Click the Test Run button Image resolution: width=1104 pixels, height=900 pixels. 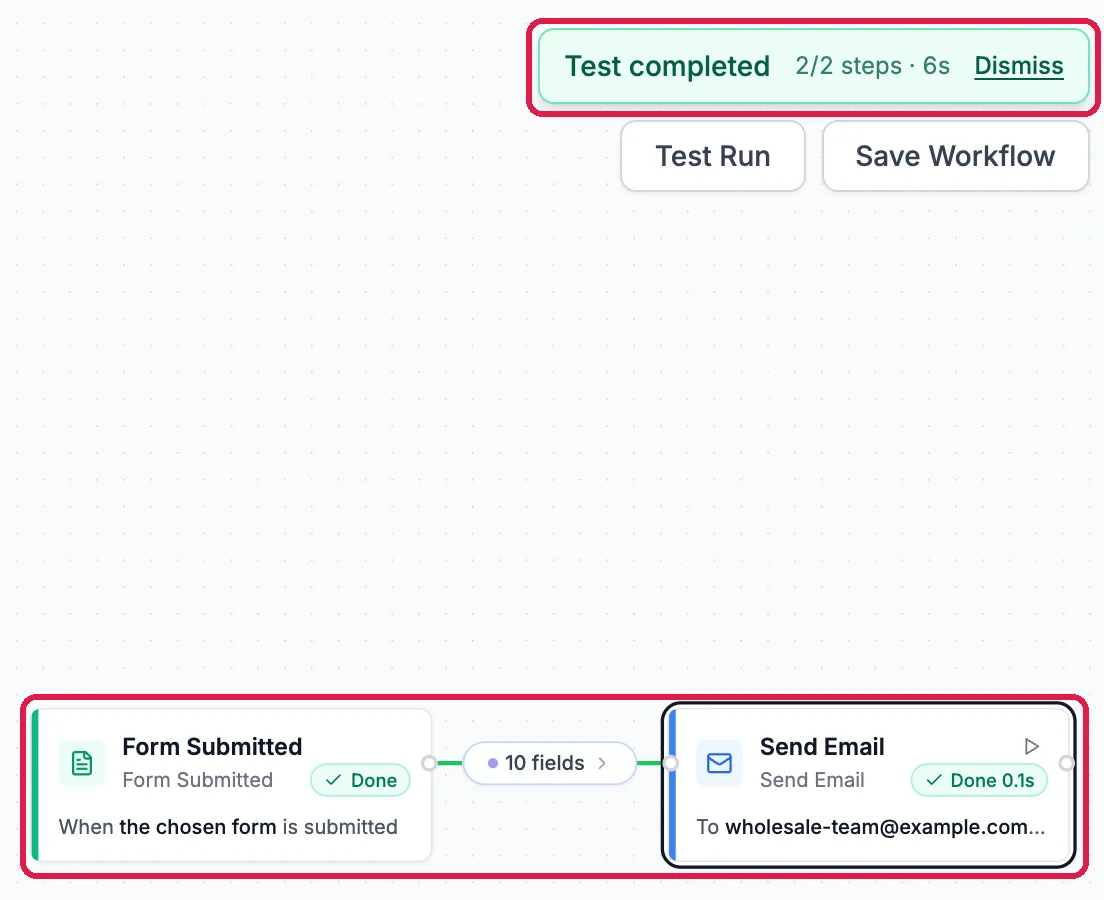[713, 156]
